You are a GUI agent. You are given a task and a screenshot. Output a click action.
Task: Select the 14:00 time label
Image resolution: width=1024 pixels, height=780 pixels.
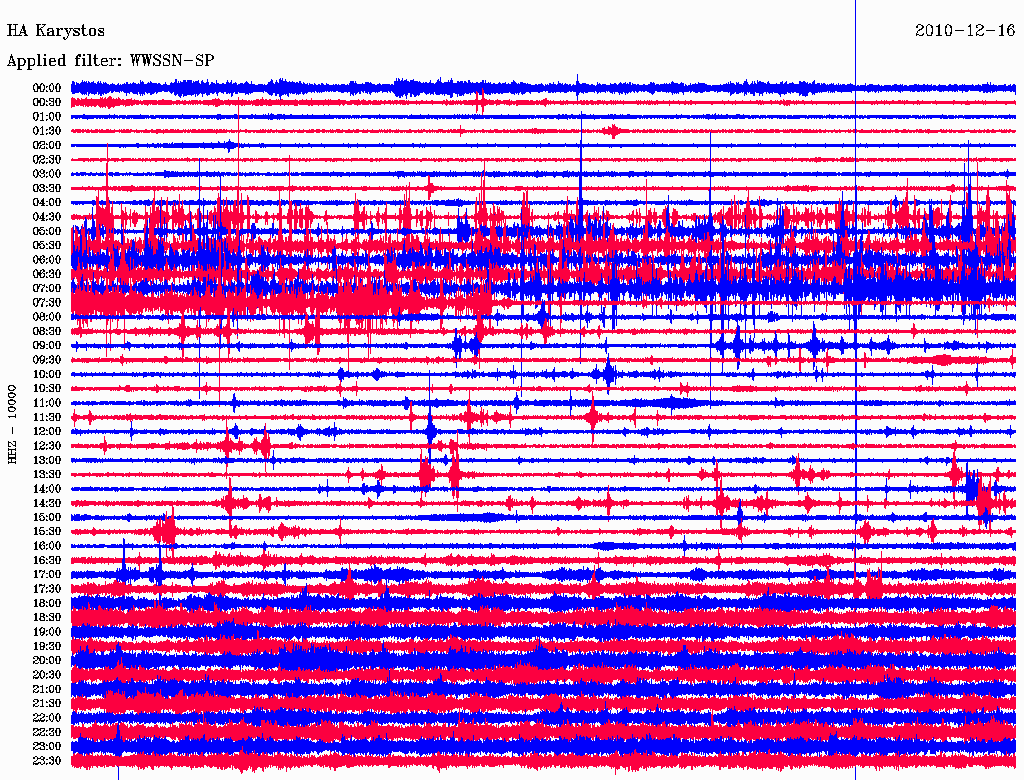[46, 489]
